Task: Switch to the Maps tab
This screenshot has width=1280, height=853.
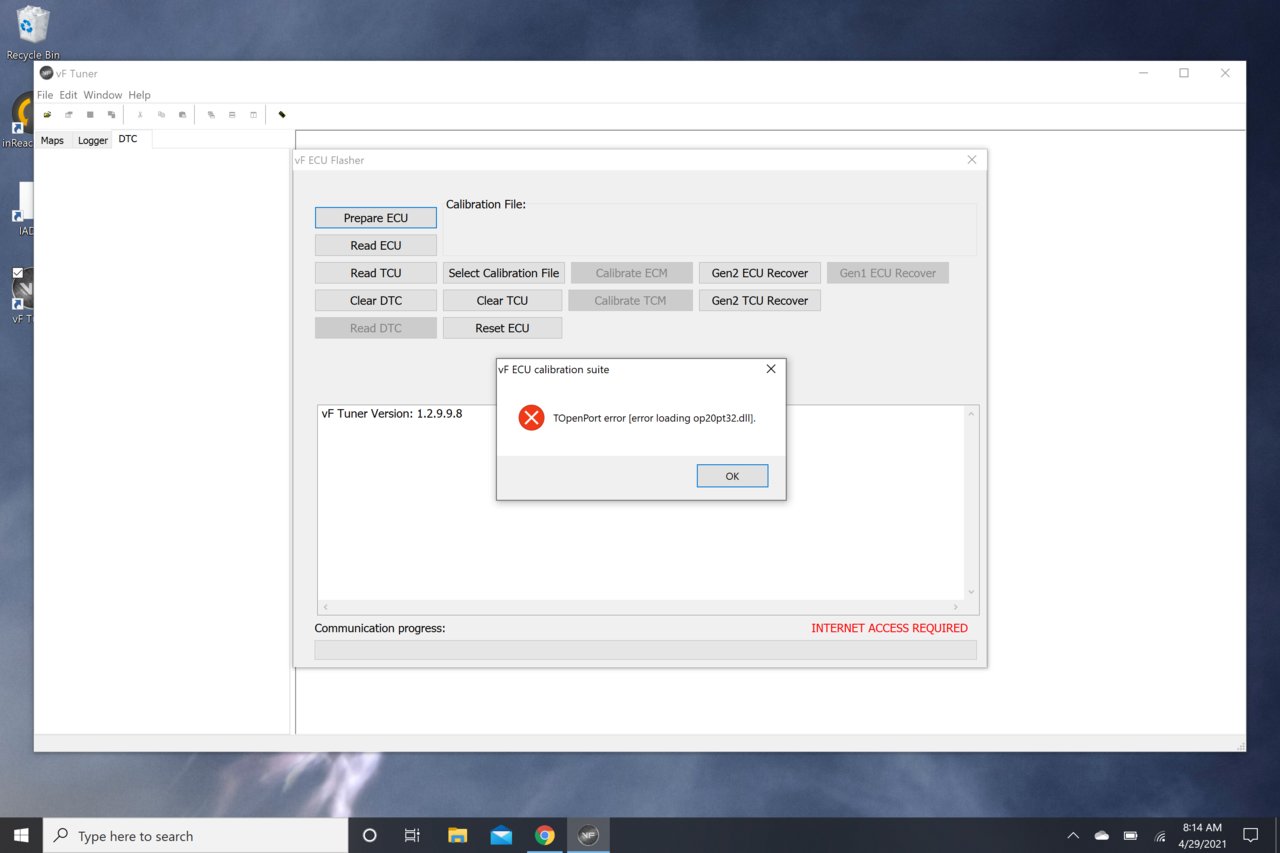Action: click(52, 140)
